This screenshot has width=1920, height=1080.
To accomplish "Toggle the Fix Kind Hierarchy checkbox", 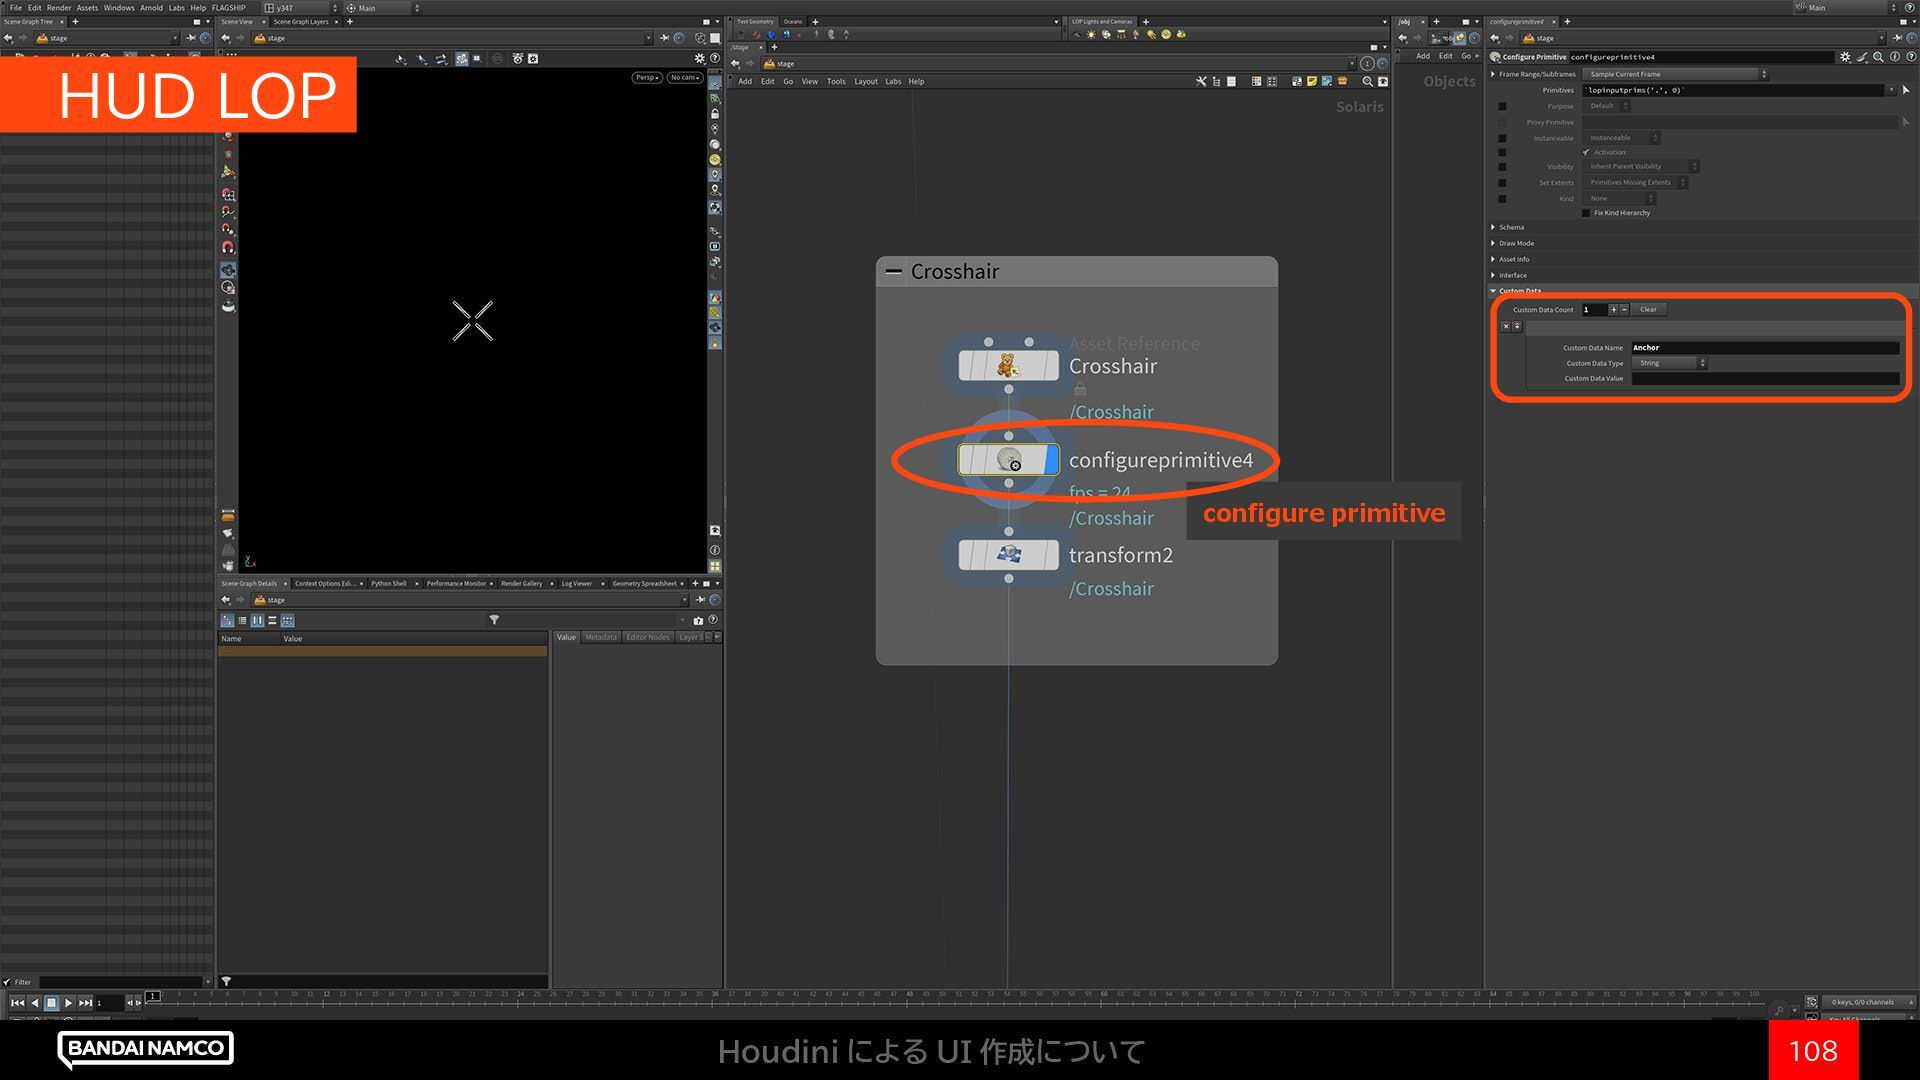I will (x=1586, y=213).
